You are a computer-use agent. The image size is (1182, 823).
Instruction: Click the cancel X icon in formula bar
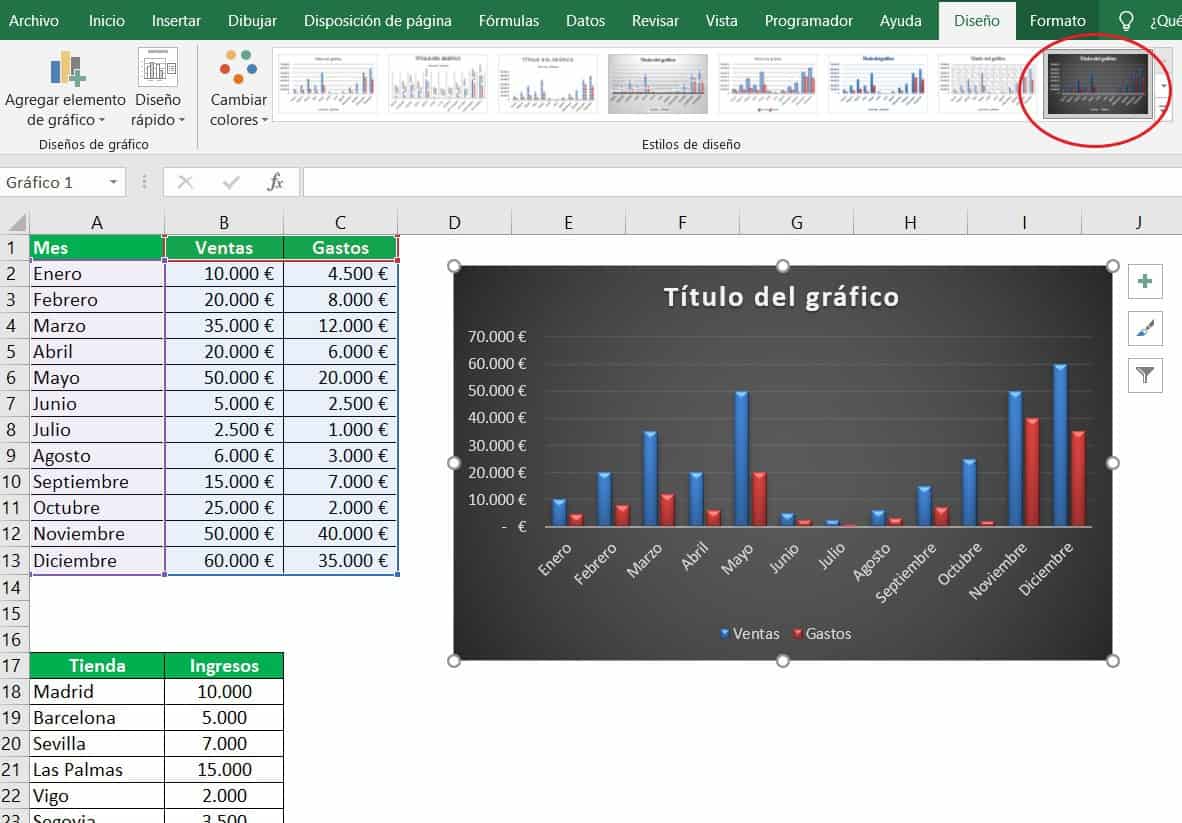point(185,182)
